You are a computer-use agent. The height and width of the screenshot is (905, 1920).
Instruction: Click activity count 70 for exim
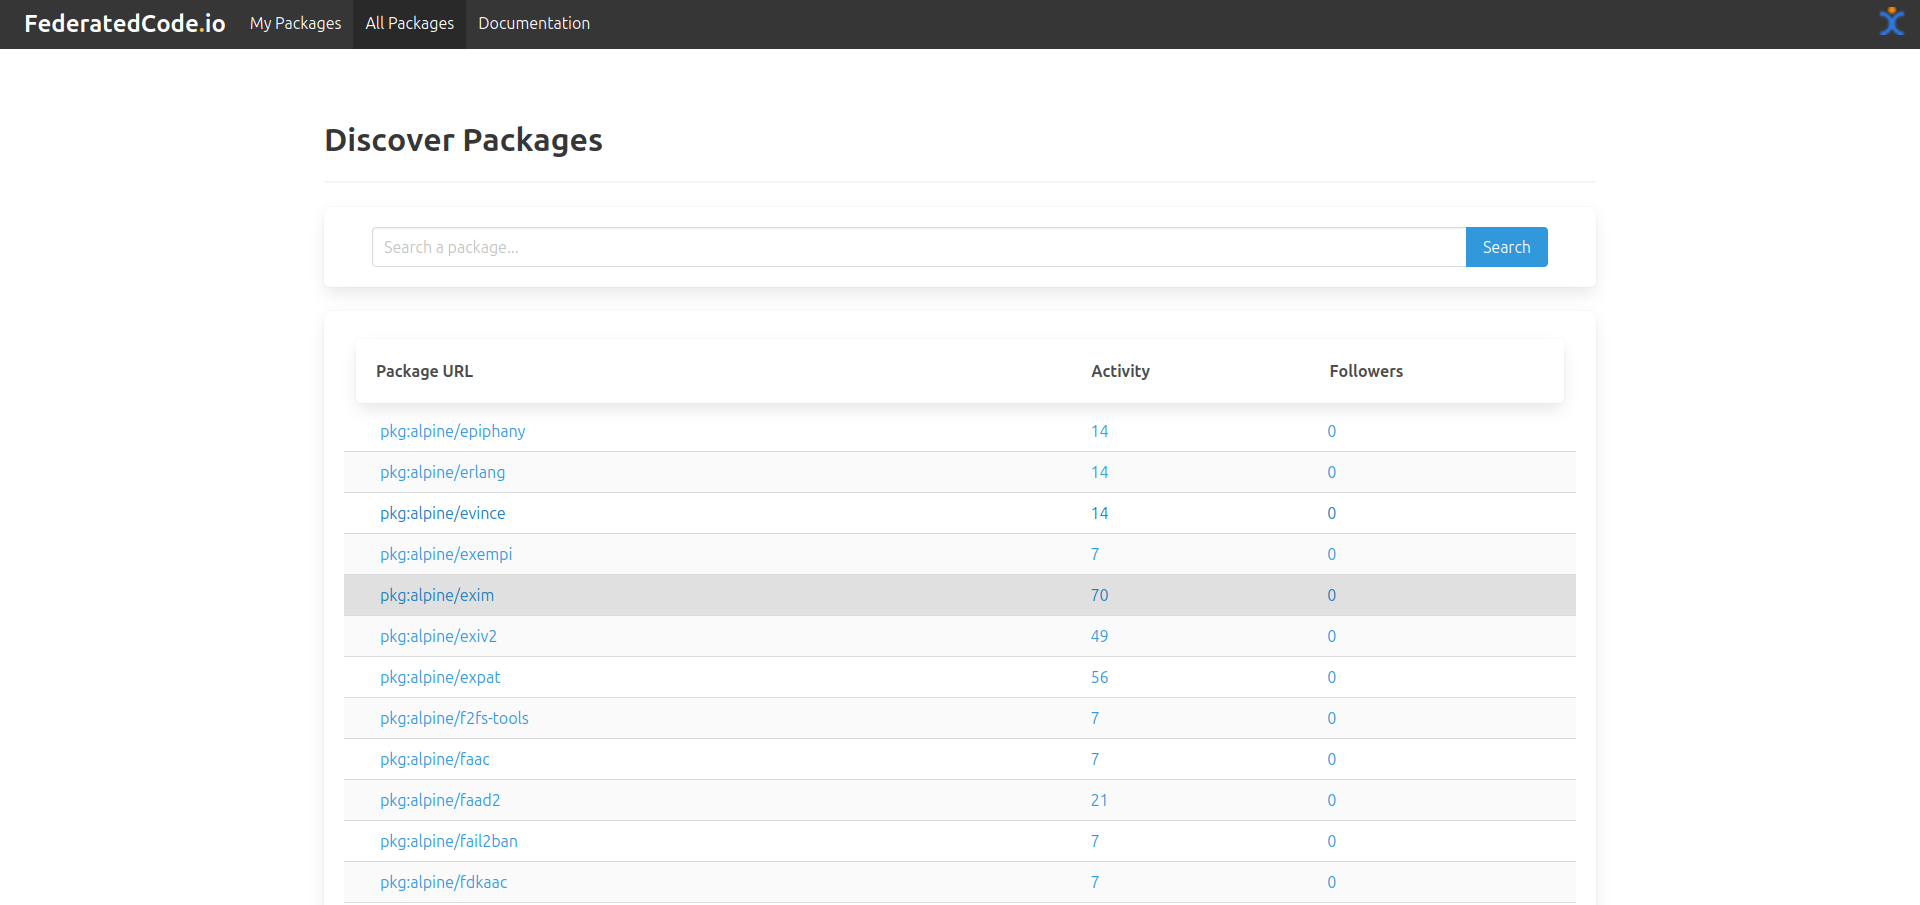(x=1099, y=595)
